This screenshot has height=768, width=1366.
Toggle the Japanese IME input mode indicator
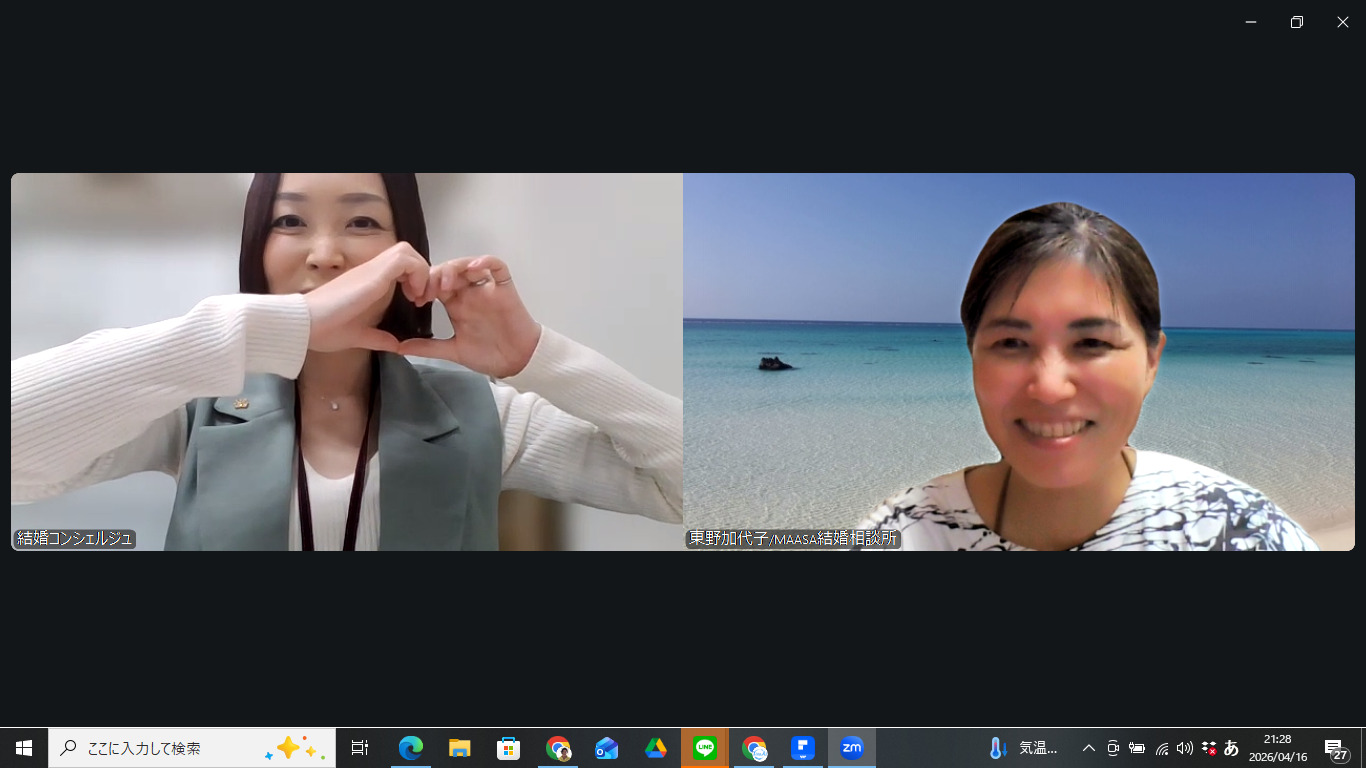pyautogui.click(x=1231, y=748)
